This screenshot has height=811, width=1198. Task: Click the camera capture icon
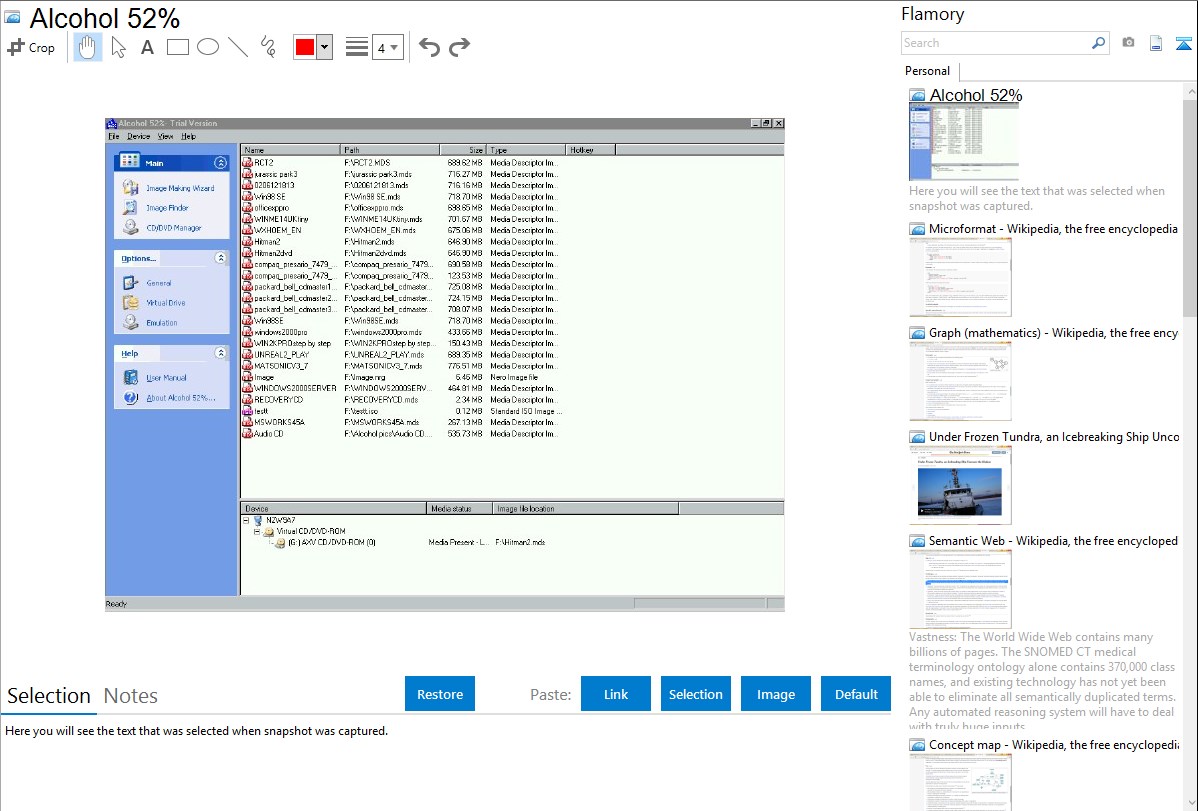(x=1128, y=43)
